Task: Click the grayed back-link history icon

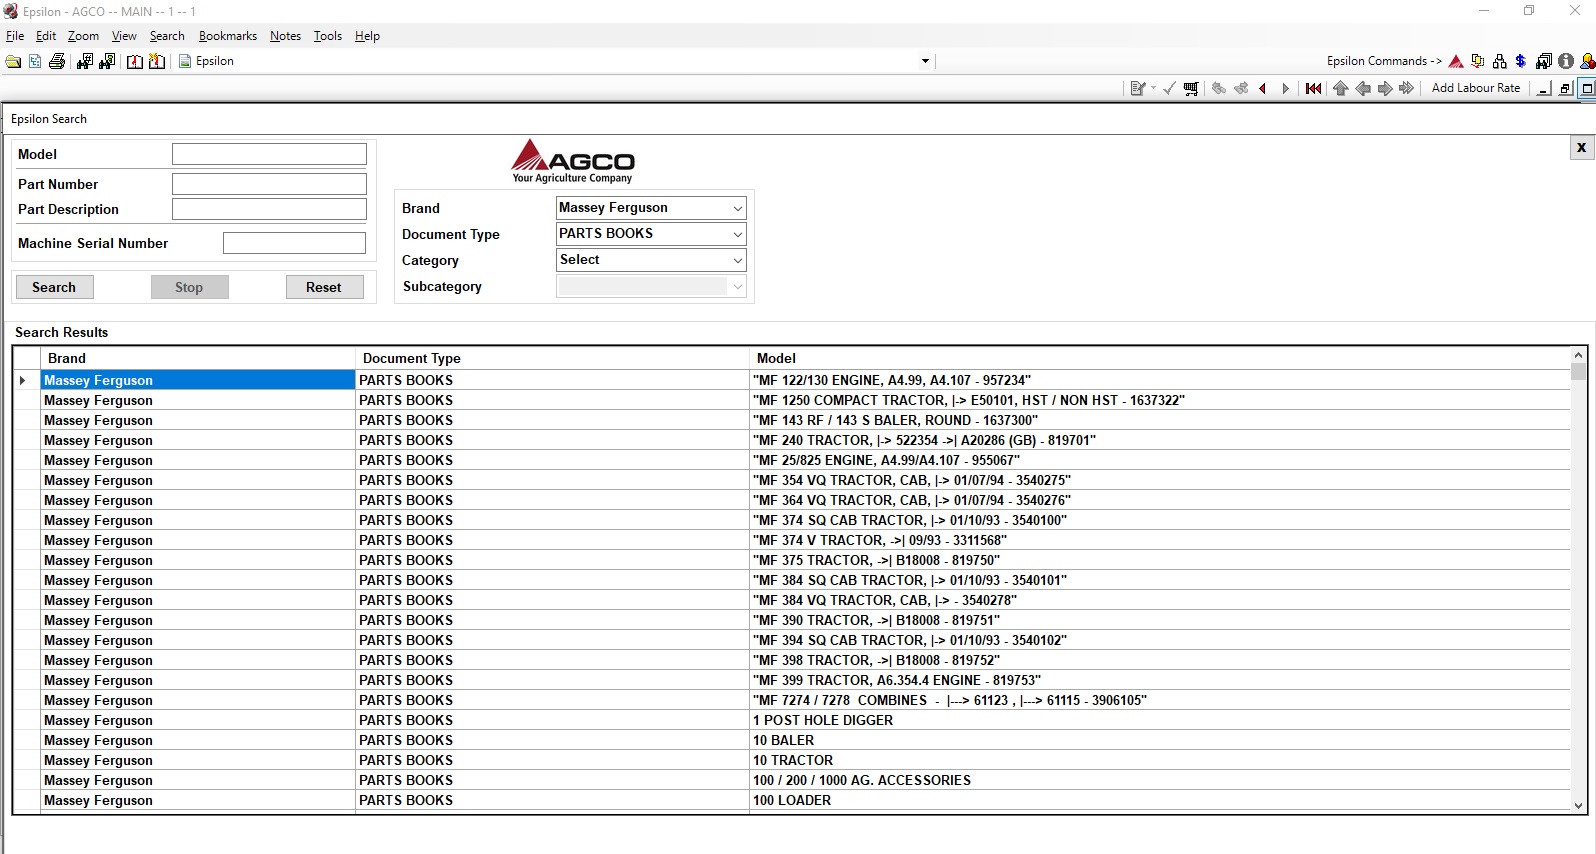Action: tap(1219, 88)
